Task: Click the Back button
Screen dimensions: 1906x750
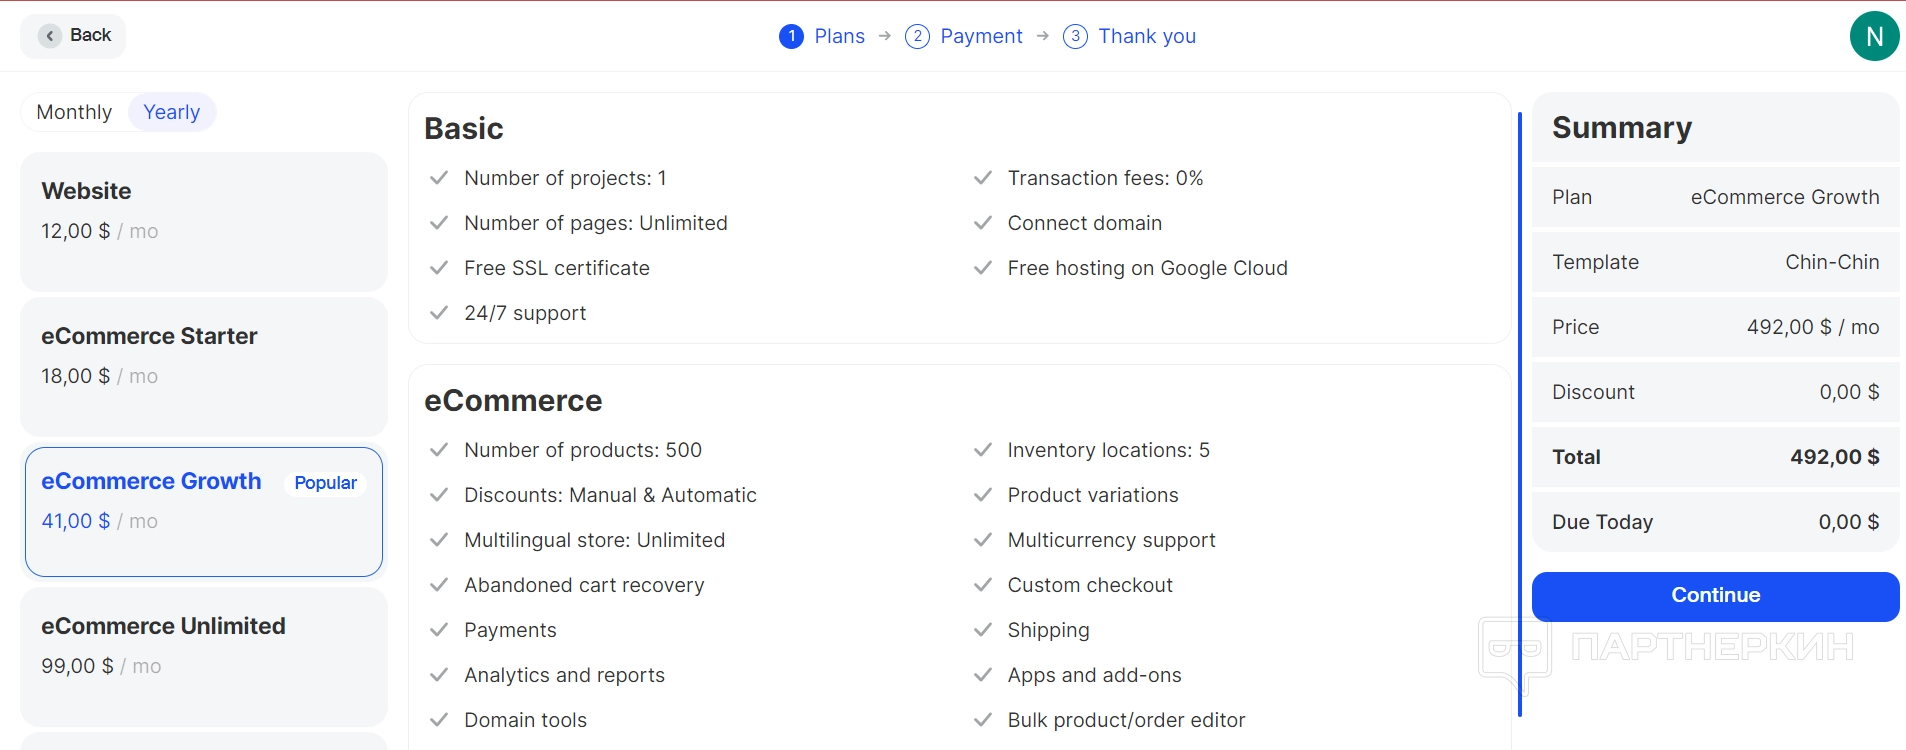Action: [x=74, y=36]
